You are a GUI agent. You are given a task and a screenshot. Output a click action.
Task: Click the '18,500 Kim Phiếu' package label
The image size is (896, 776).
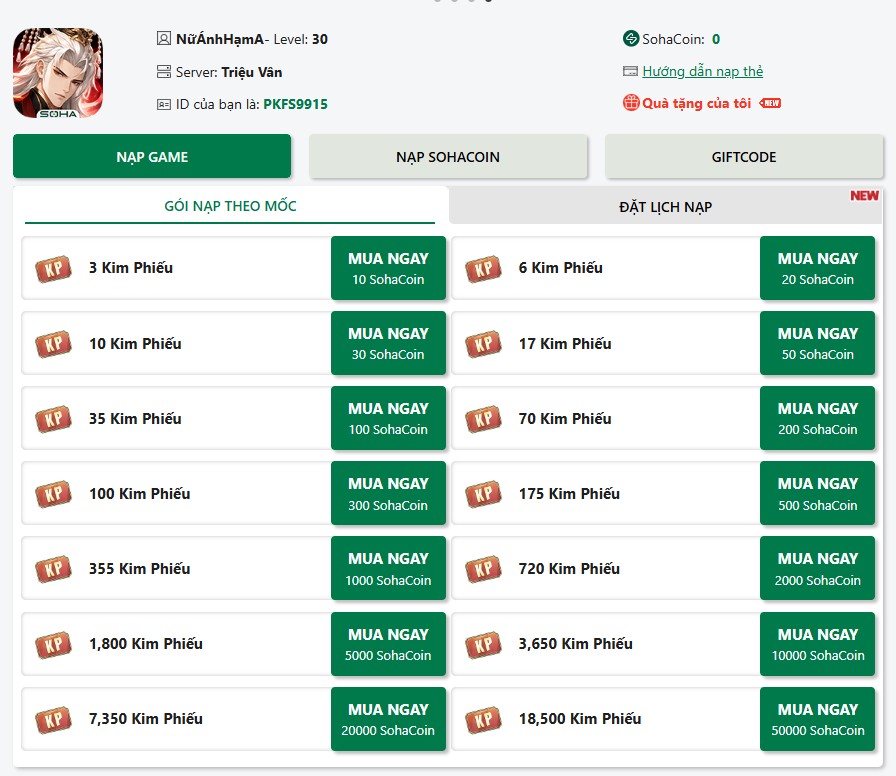pyautogui.click(x=579, y=718)
